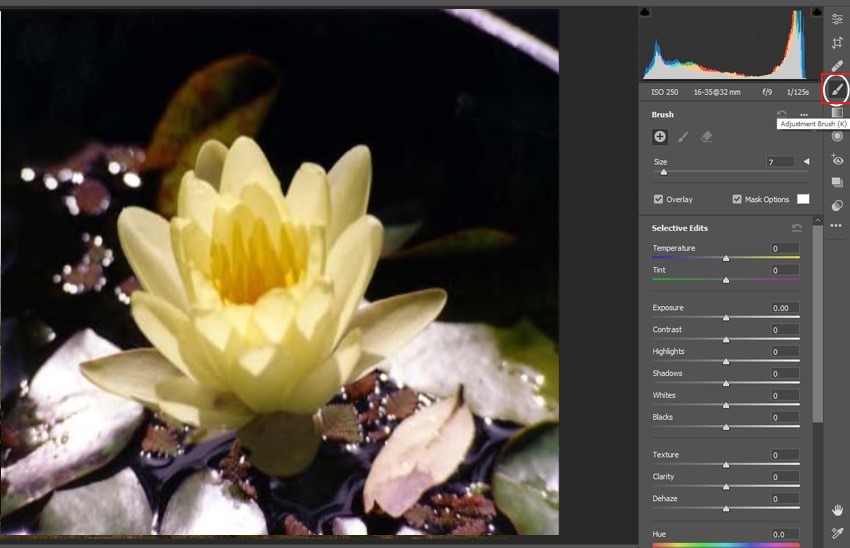Click the Exposure value field
The height and width of the screenshot is (548, 850).
point(784,308)
